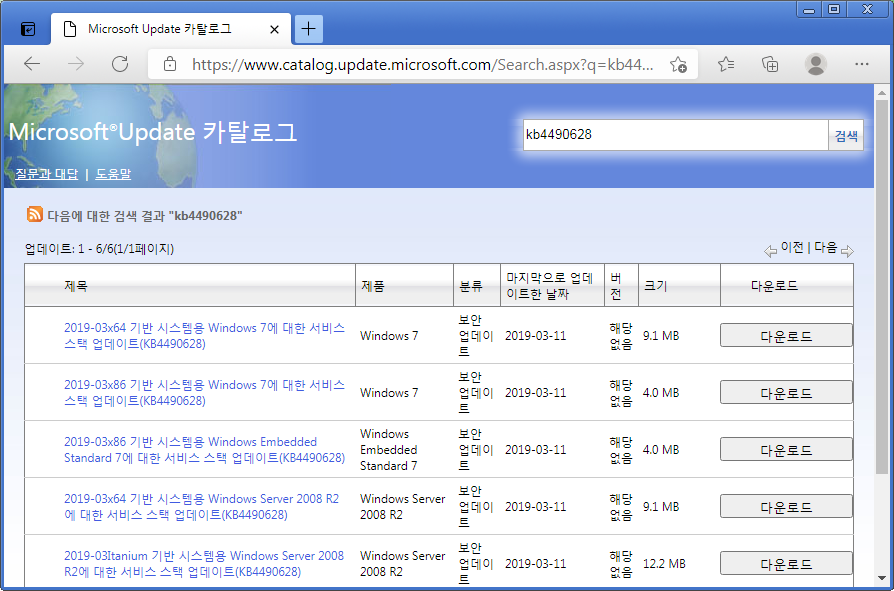Open browser settings and more menu

(x=862, y=64)
